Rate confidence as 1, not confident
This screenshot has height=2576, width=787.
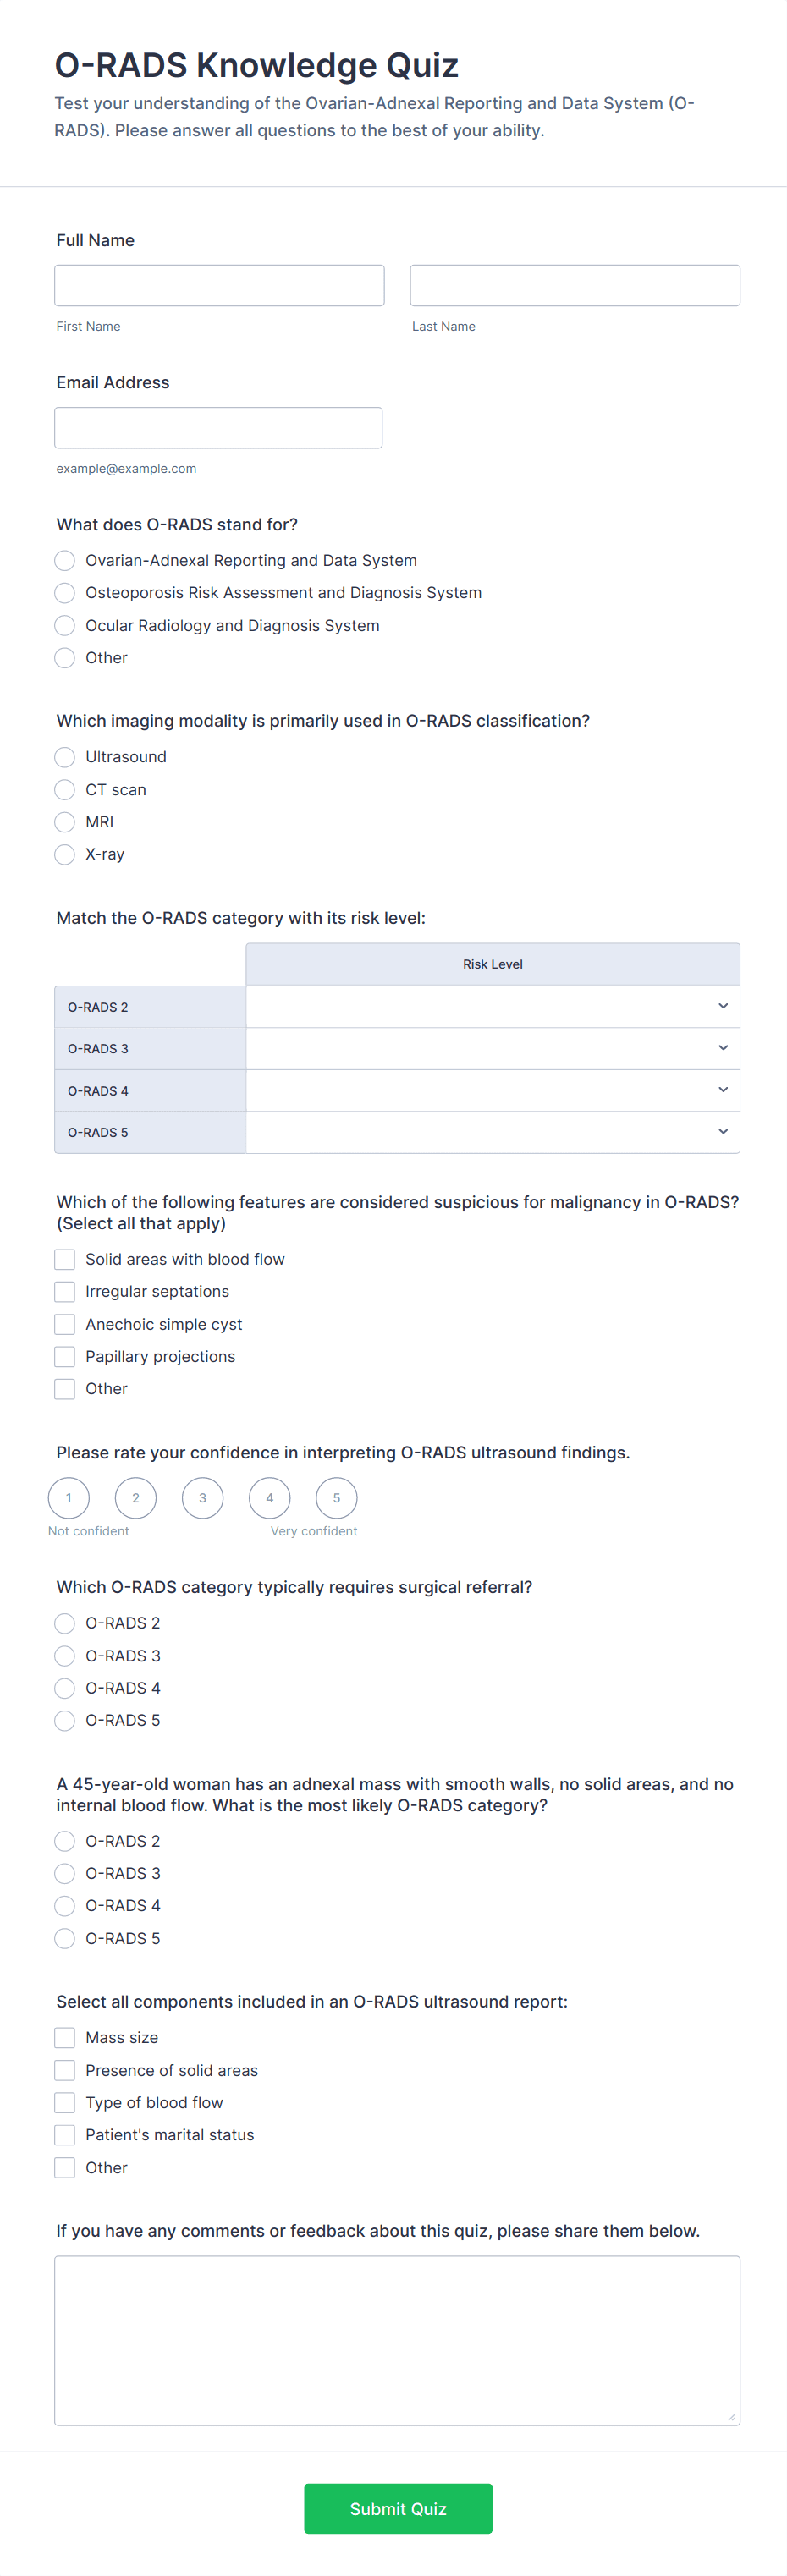pyautogui.click(x=69, y=1498)
